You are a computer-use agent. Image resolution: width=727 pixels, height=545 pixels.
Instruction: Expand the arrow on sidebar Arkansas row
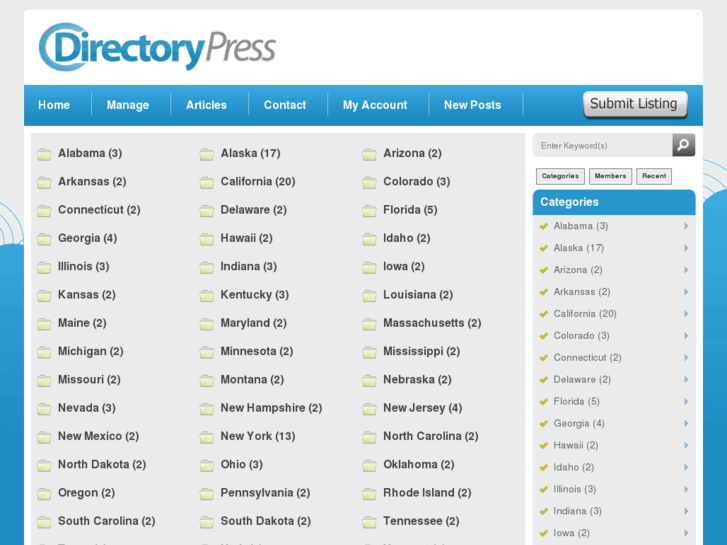[x=686, y=292]
